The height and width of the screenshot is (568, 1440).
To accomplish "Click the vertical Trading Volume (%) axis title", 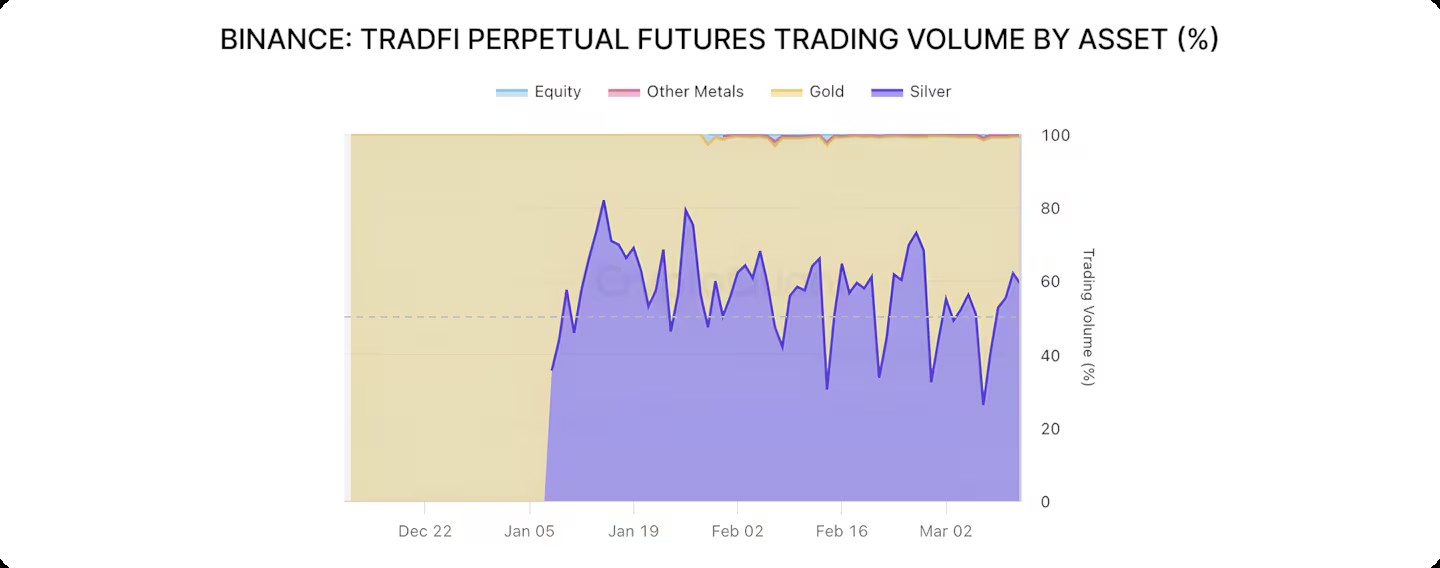I will click(x=1089, y=317).
